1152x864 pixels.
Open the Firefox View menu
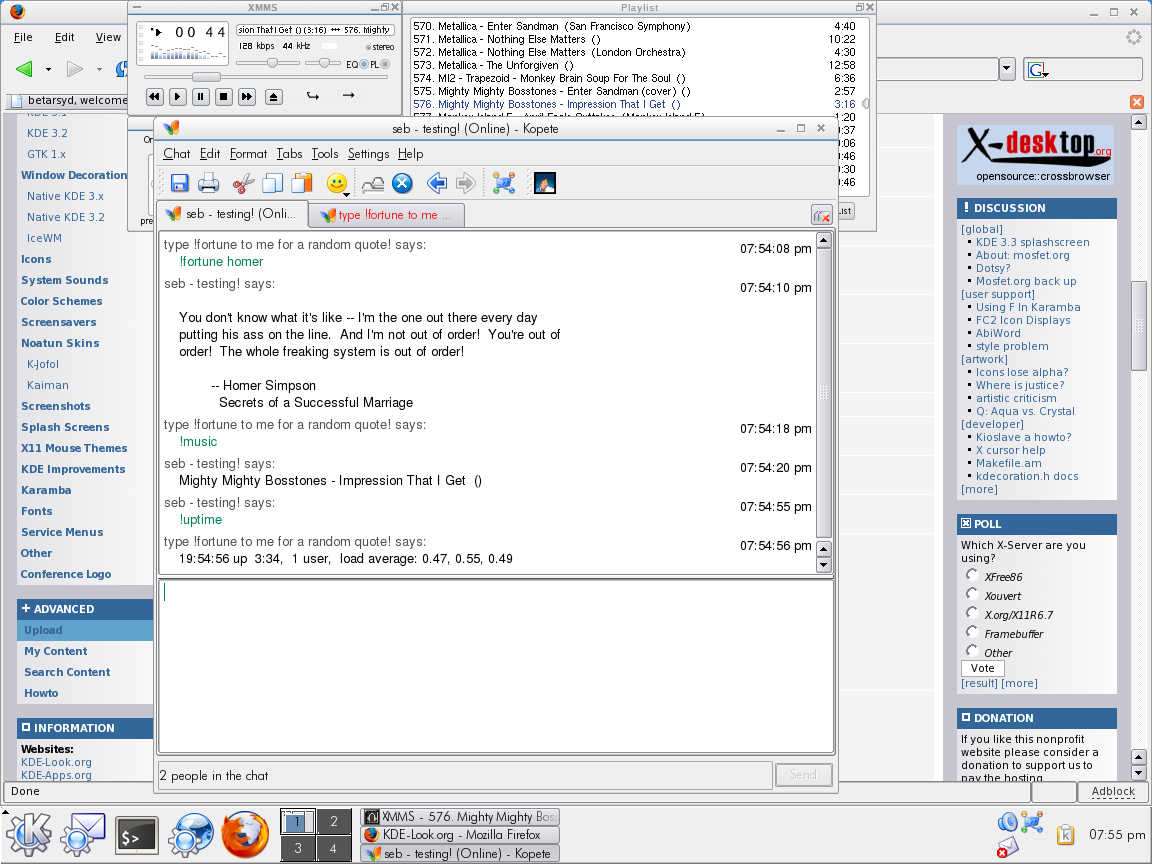click(x=108, y=37)
